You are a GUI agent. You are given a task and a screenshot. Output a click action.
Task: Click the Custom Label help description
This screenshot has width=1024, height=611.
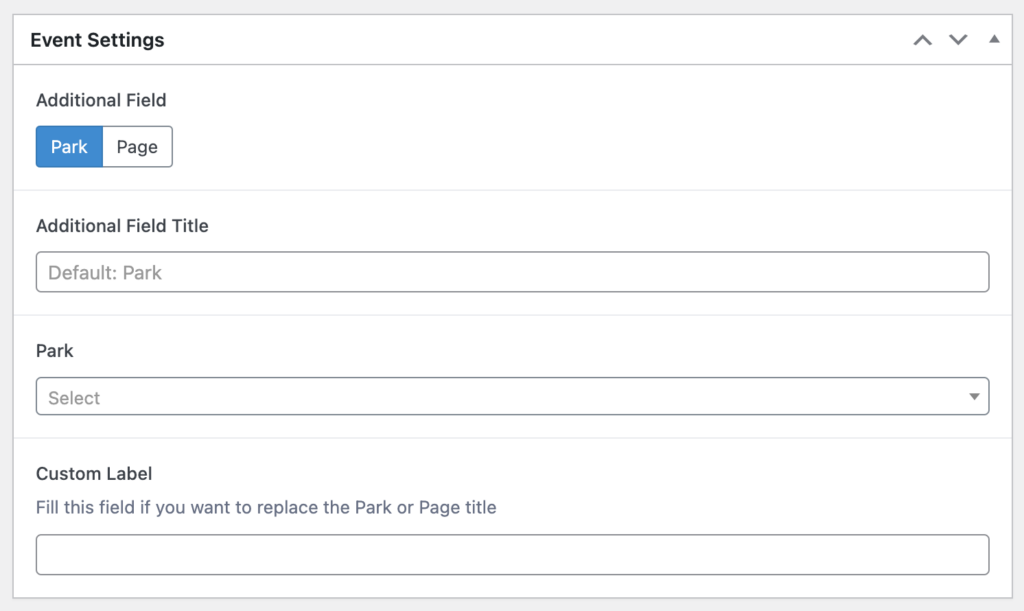click(x=266, y=508)
